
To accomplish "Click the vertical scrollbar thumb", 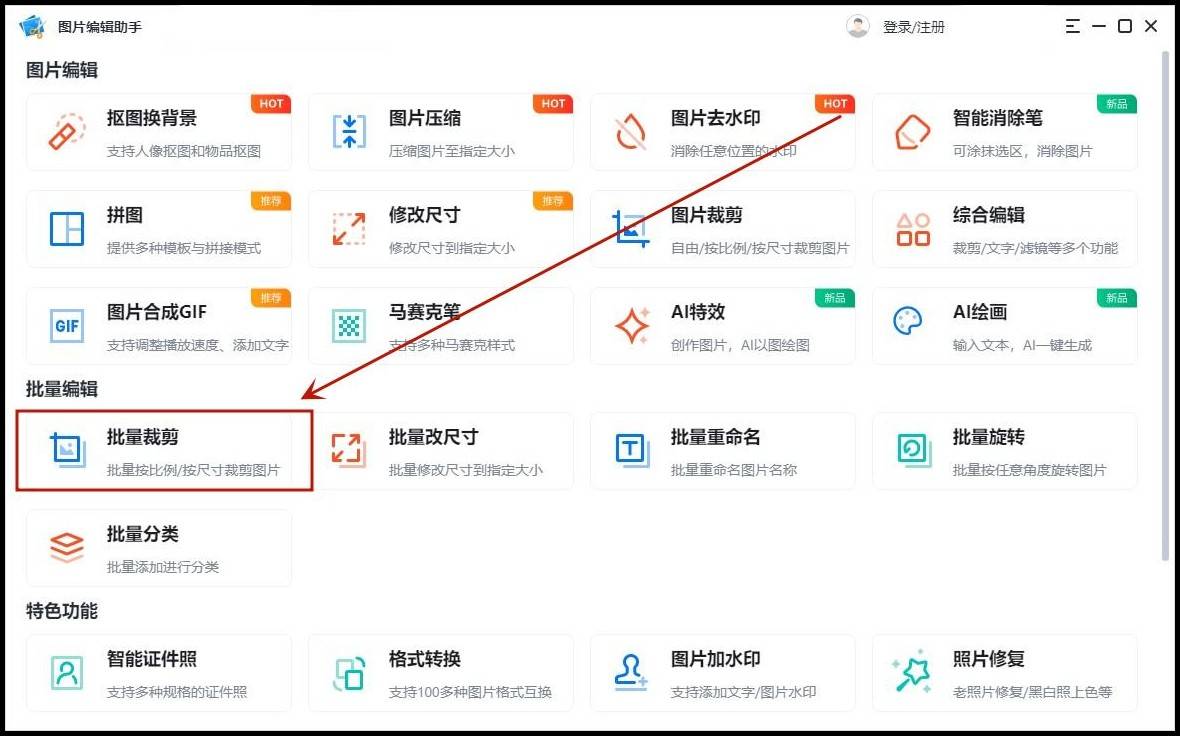I will (1166, 305).
